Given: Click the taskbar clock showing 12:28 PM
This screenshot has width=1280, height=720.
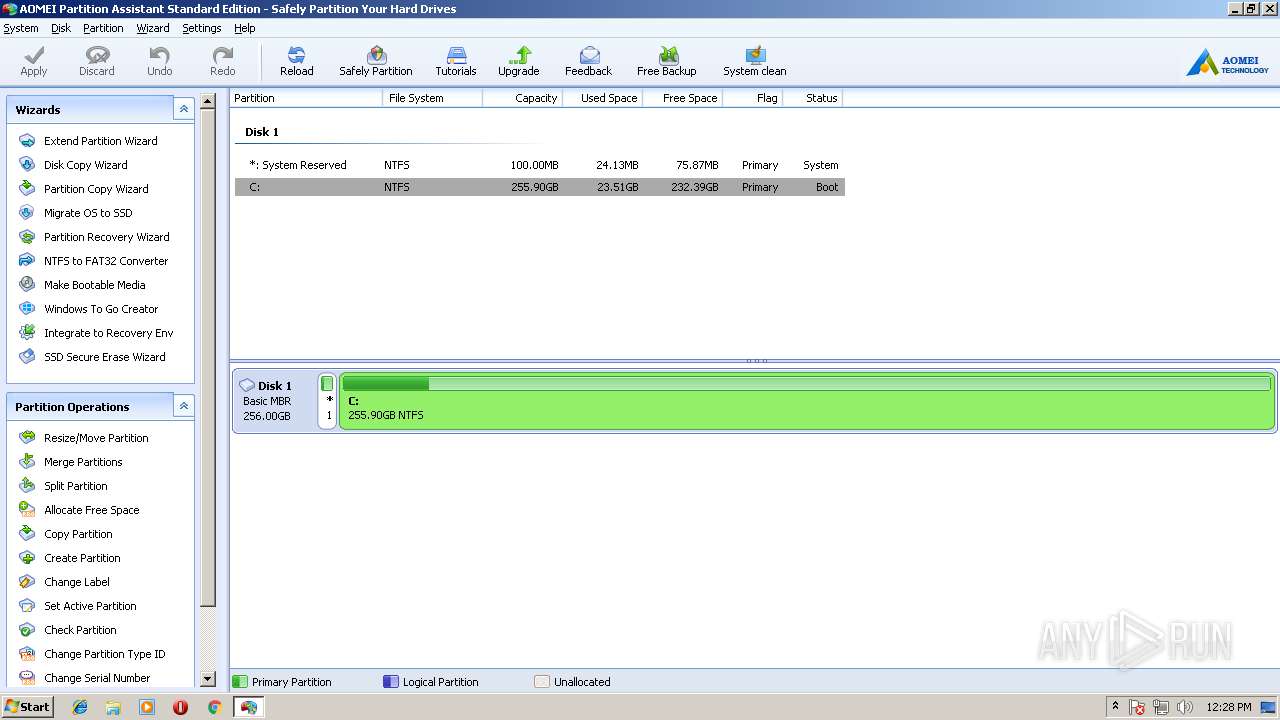Looking at the screenshot, I should [1229, 707].
